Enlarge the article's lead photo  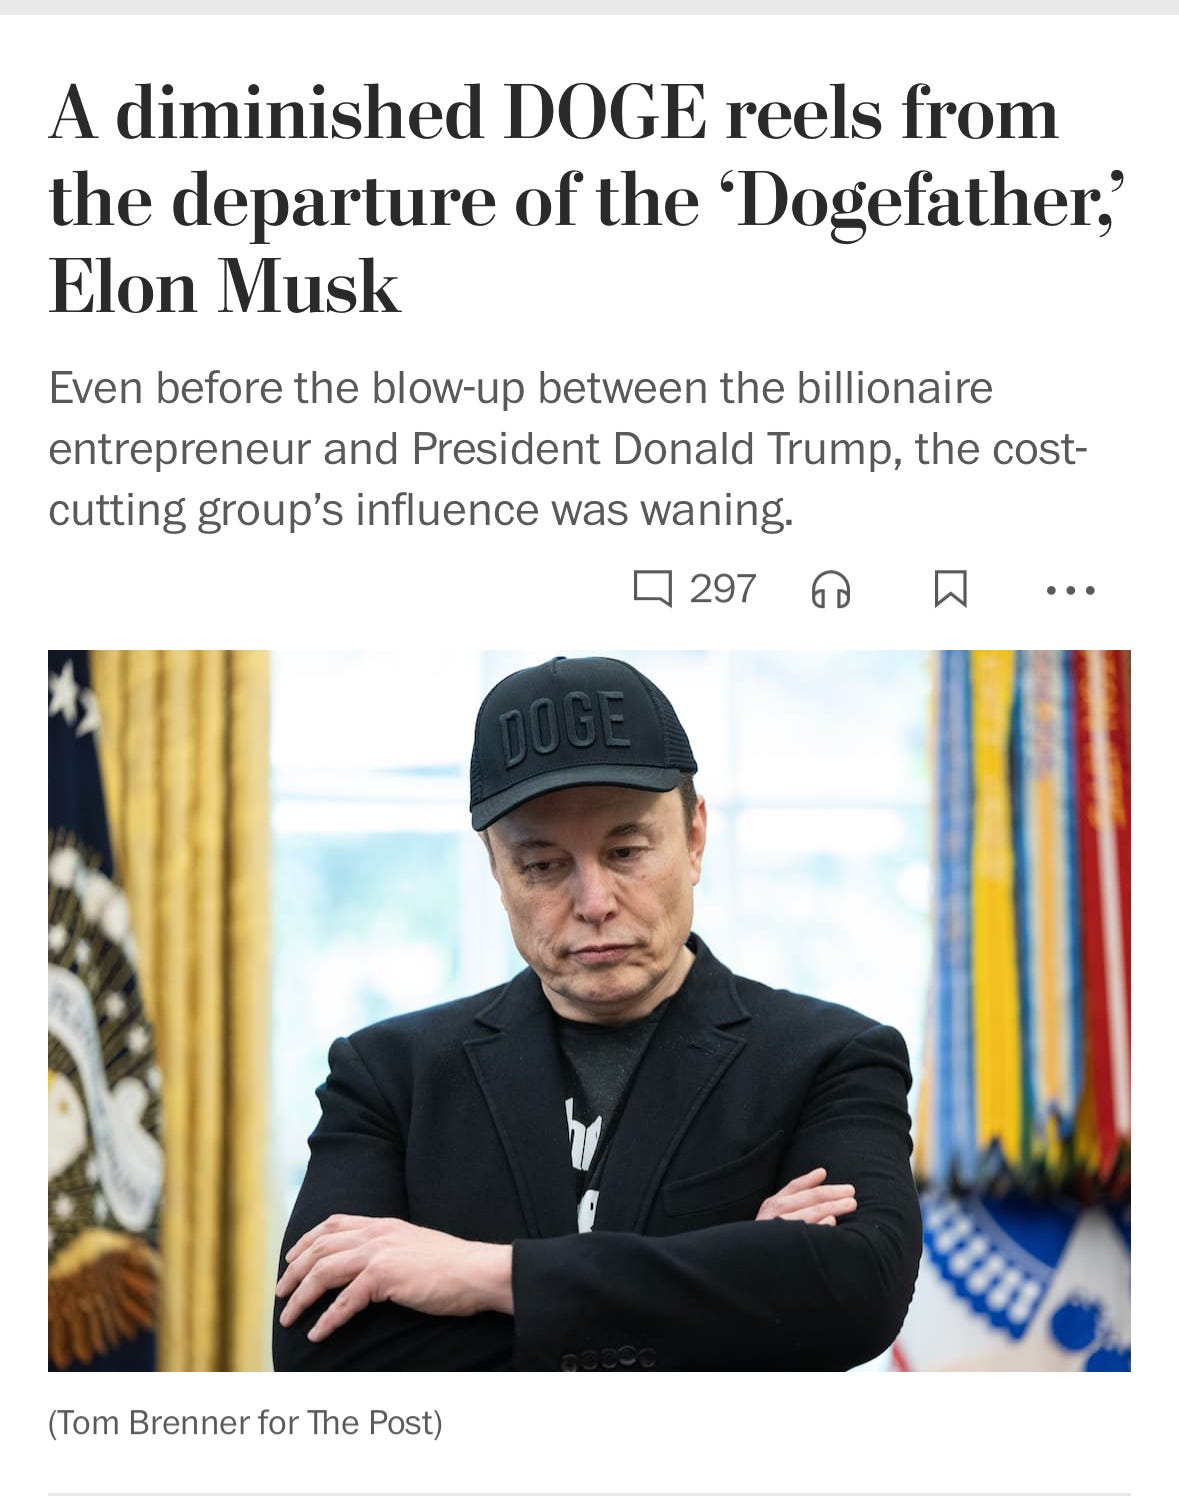589,1011
